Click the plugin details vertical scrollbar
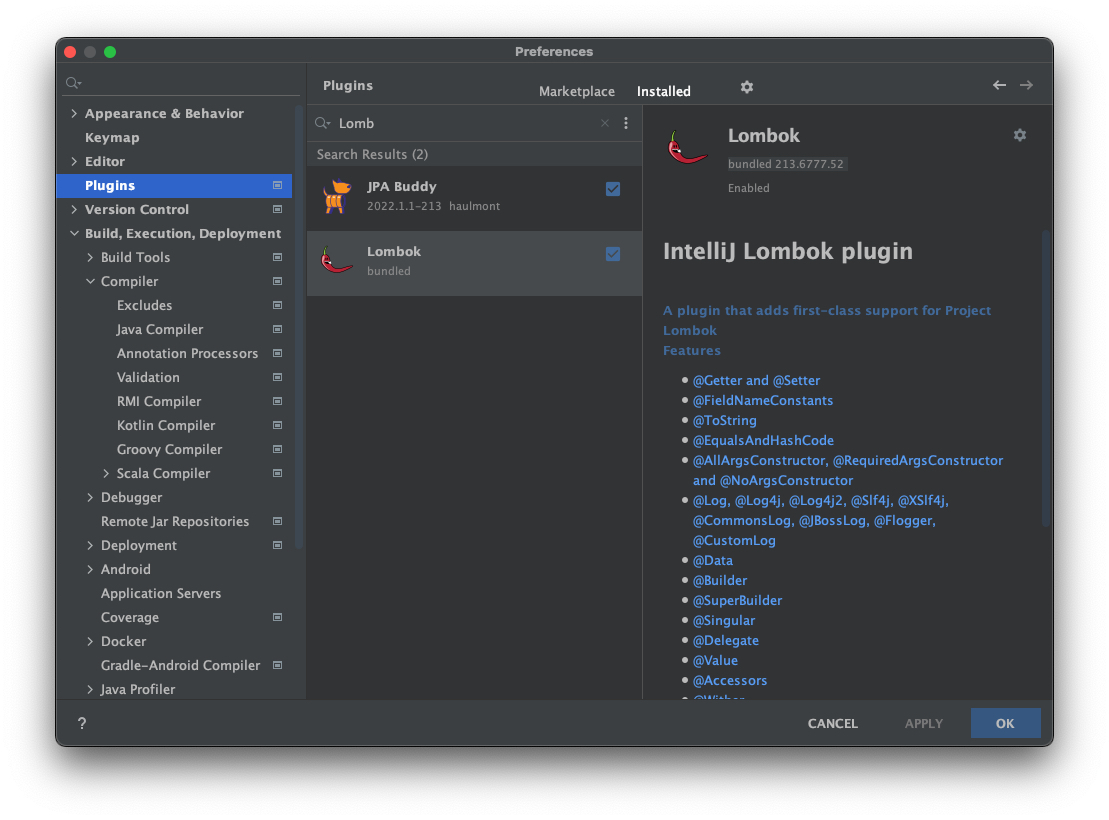This screenshot has height=820, width=1109. [1045, 377]
